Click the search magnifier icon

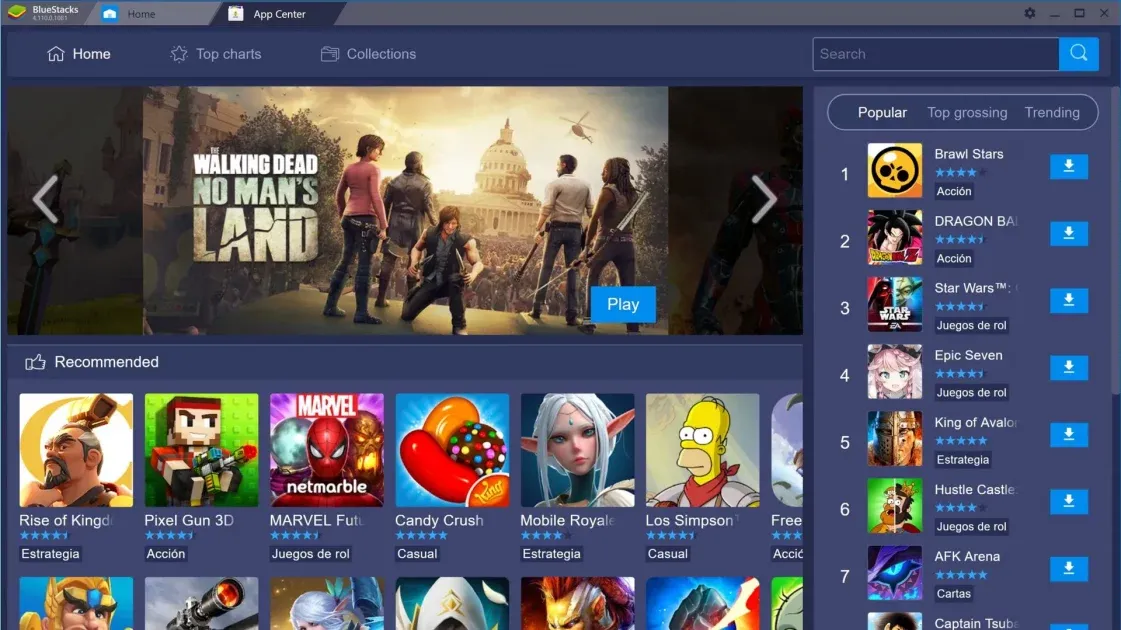[x=1079, y=54]
